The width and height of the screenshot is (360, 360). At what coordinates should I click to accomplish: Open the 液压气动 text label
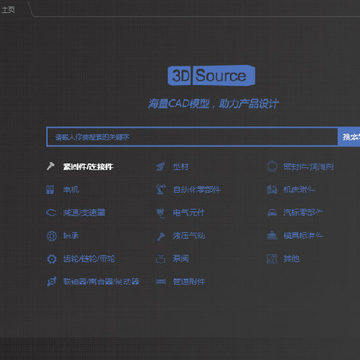(x=189, y=236)
